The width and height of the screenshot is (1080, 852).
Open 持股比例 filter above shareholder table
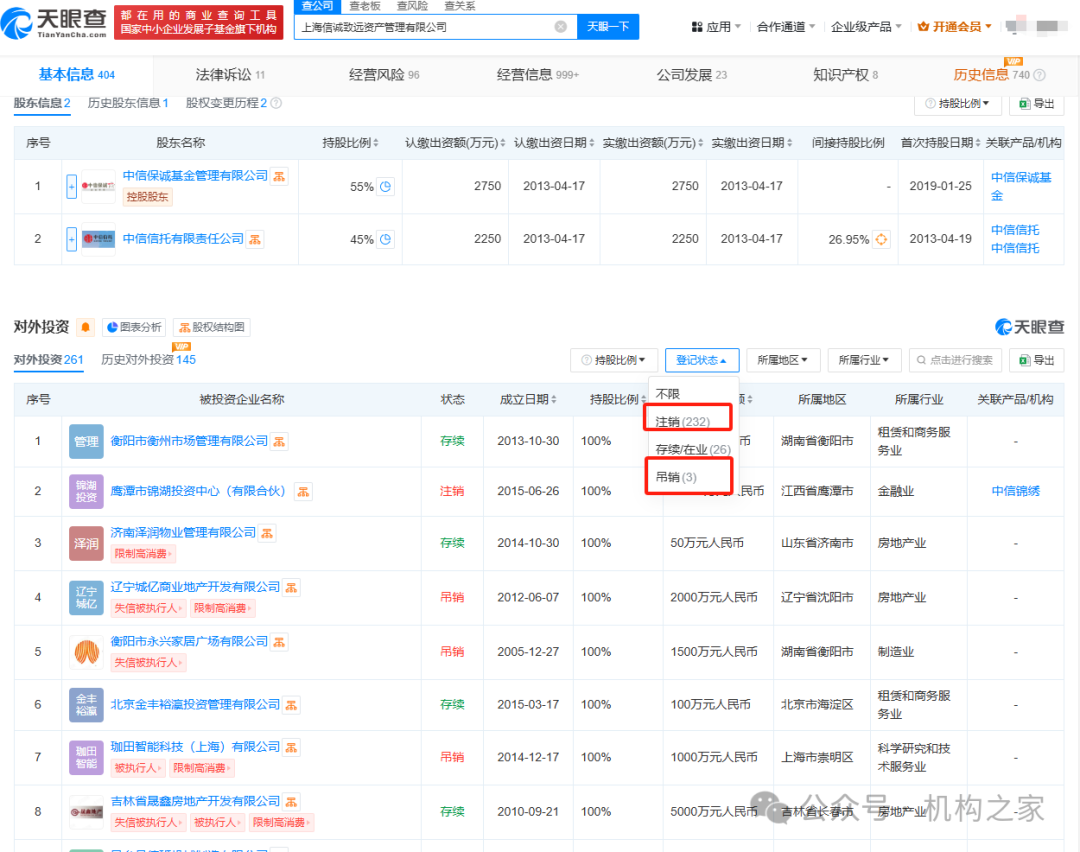[x=957, y=103]
